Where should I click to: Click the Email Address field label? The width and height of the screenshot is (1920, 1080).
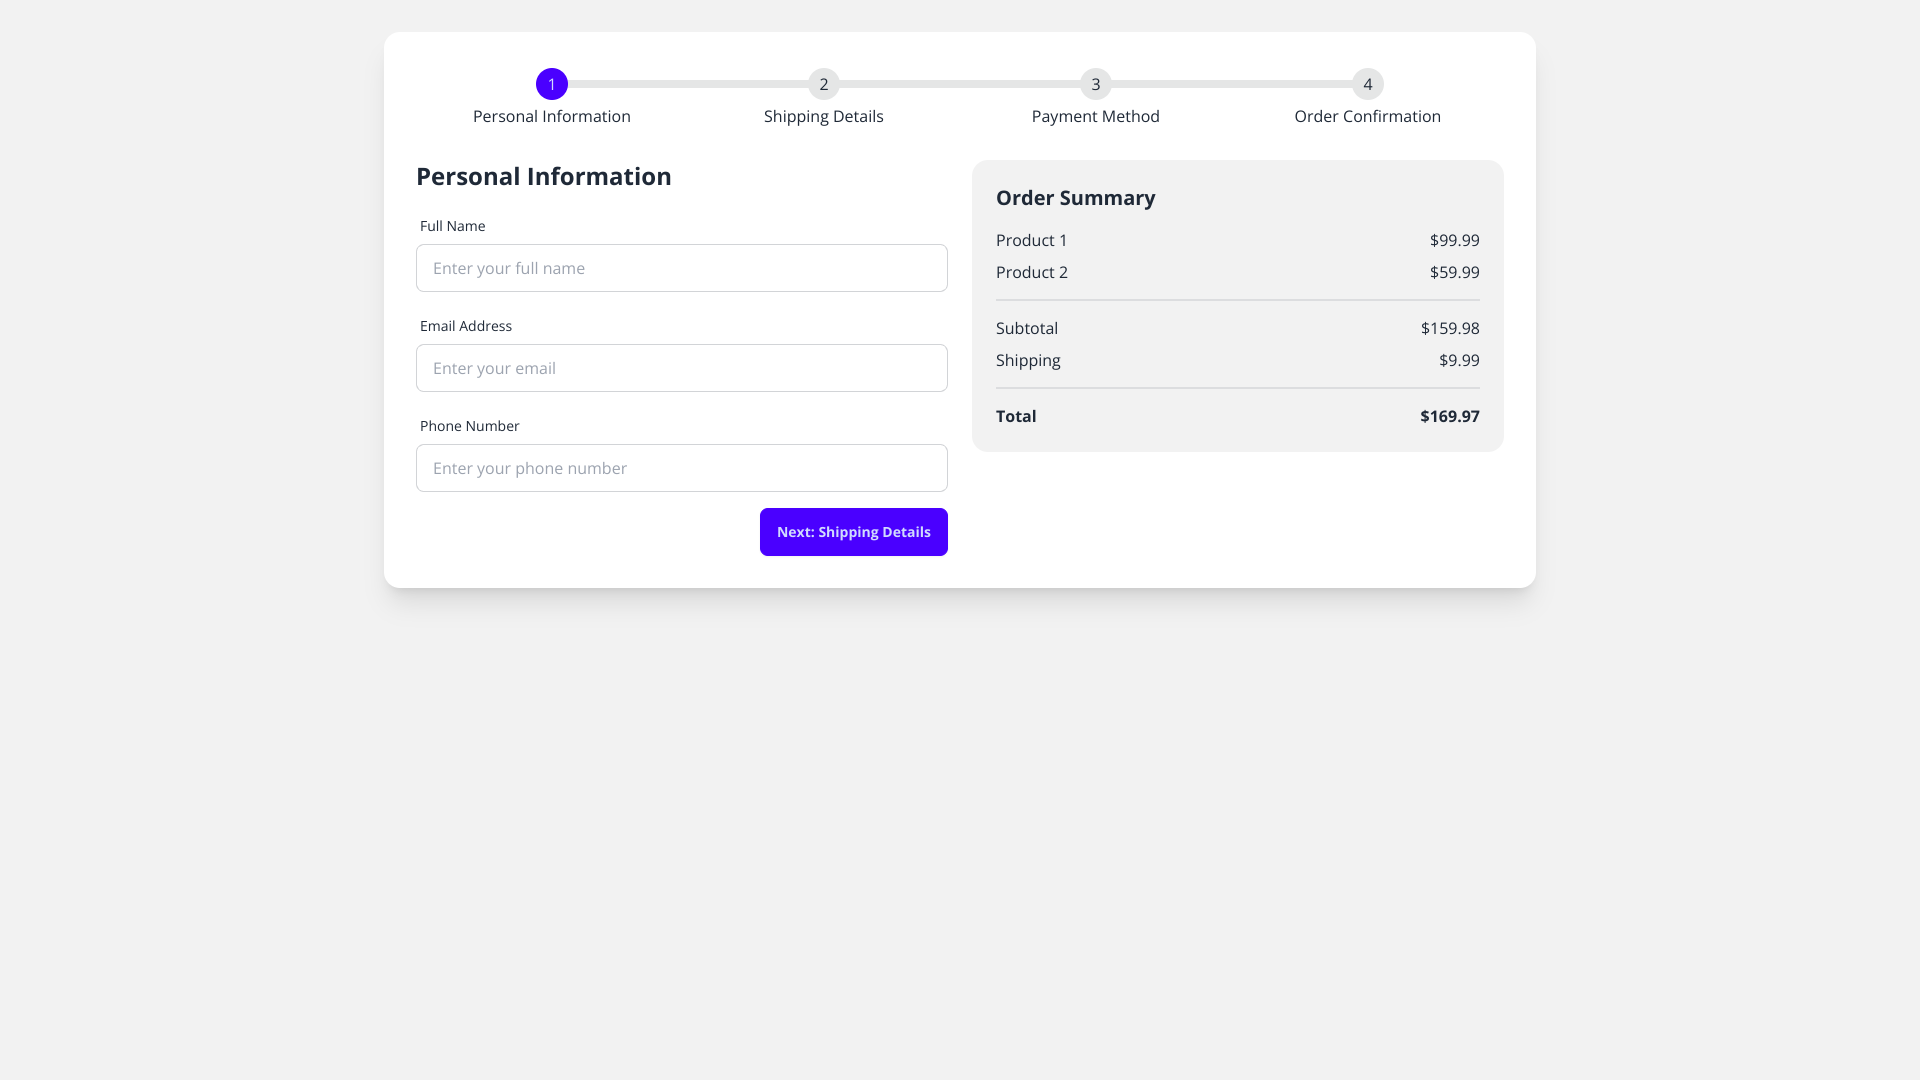click(466, 326)
